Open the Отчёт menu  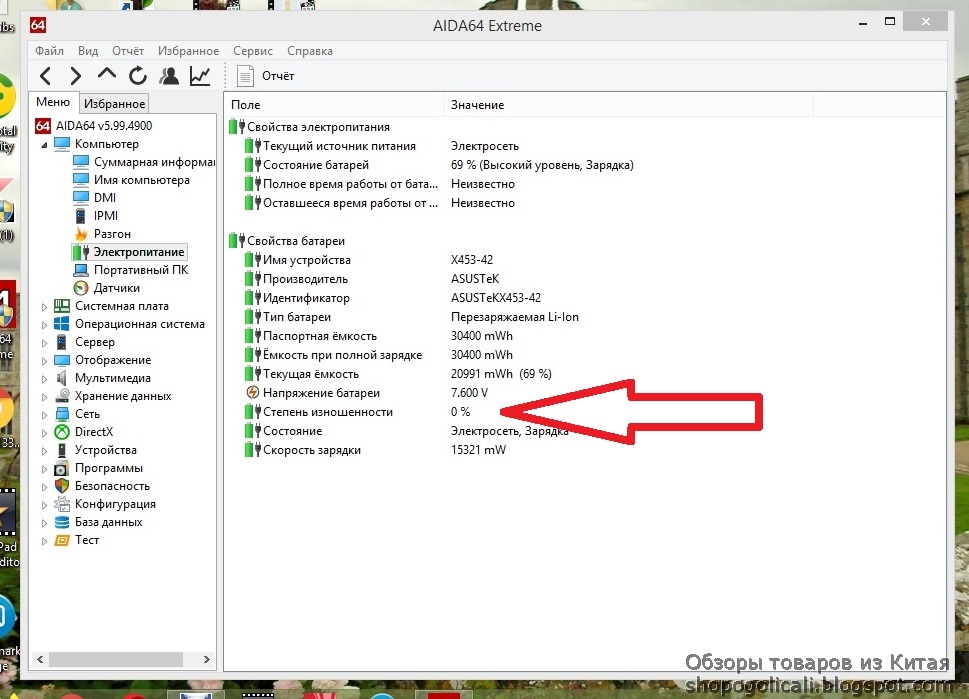(128, 51)
